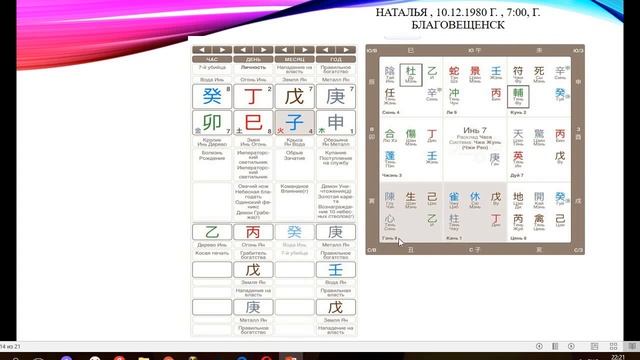
Task: Click the faded blue 癸 hidden stem tile
Action: tap(294, 232)
